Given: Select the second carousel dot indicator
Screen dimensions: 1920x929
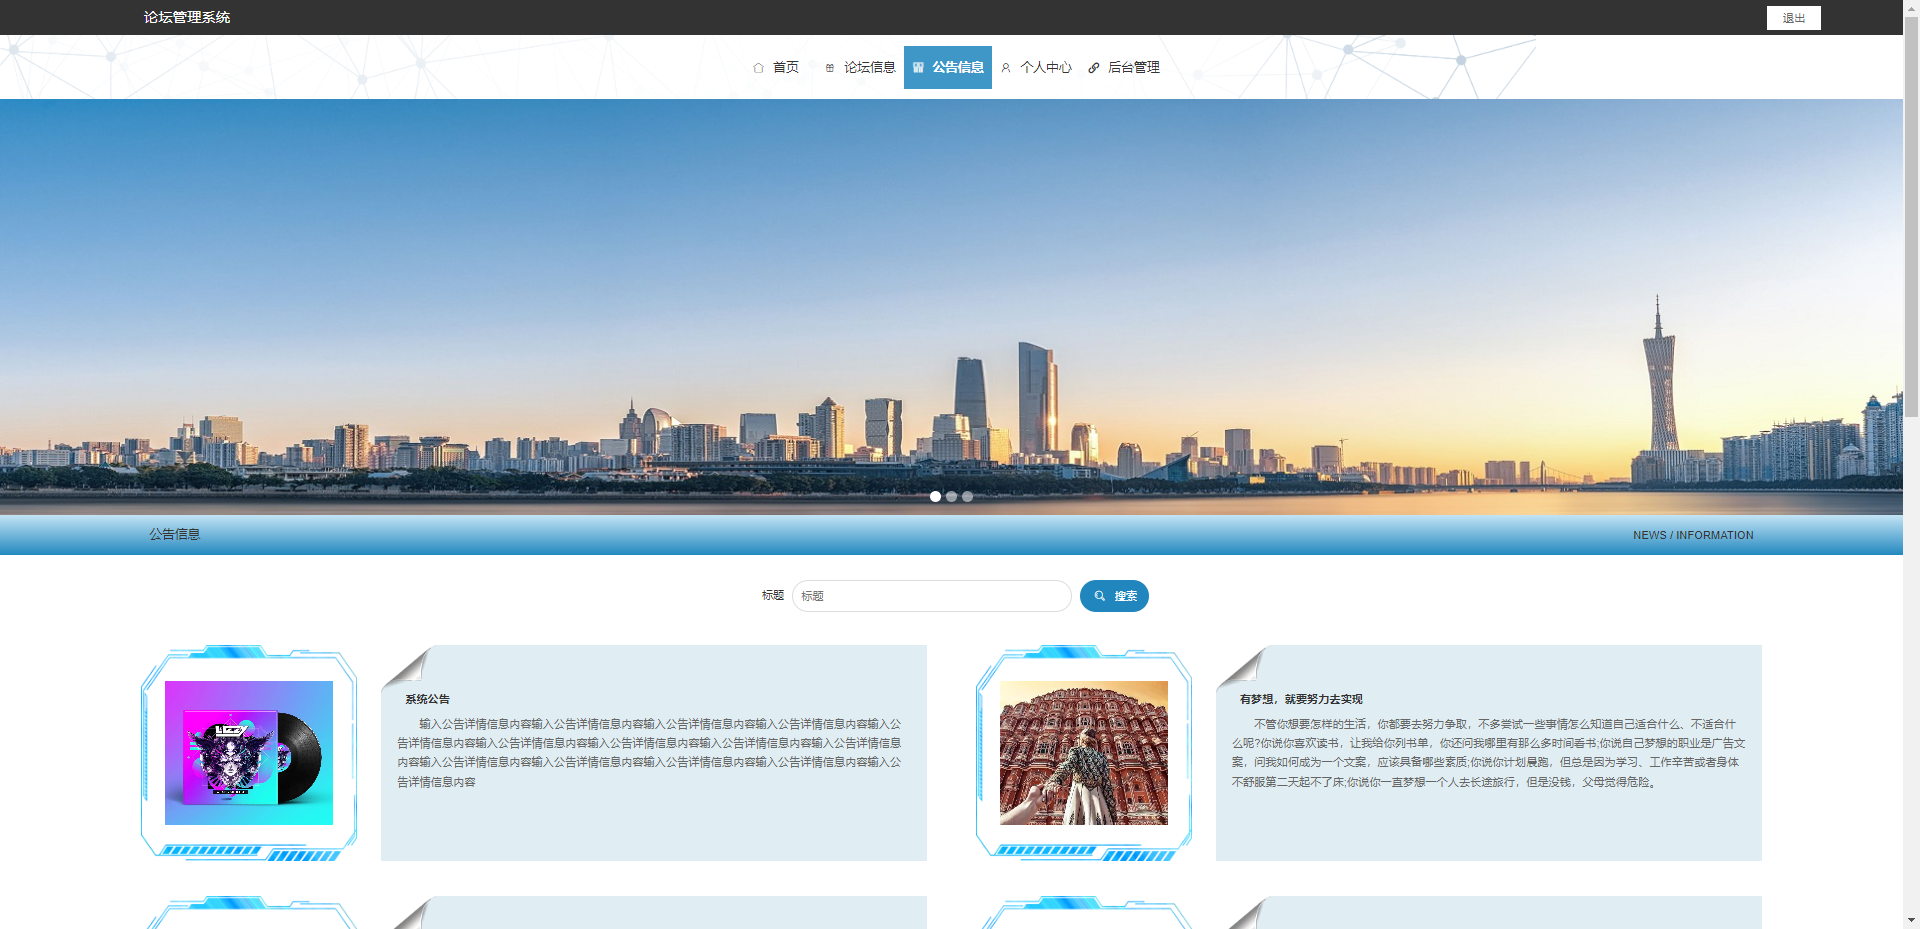Looking at the screenshot, I should pos(951,496).
